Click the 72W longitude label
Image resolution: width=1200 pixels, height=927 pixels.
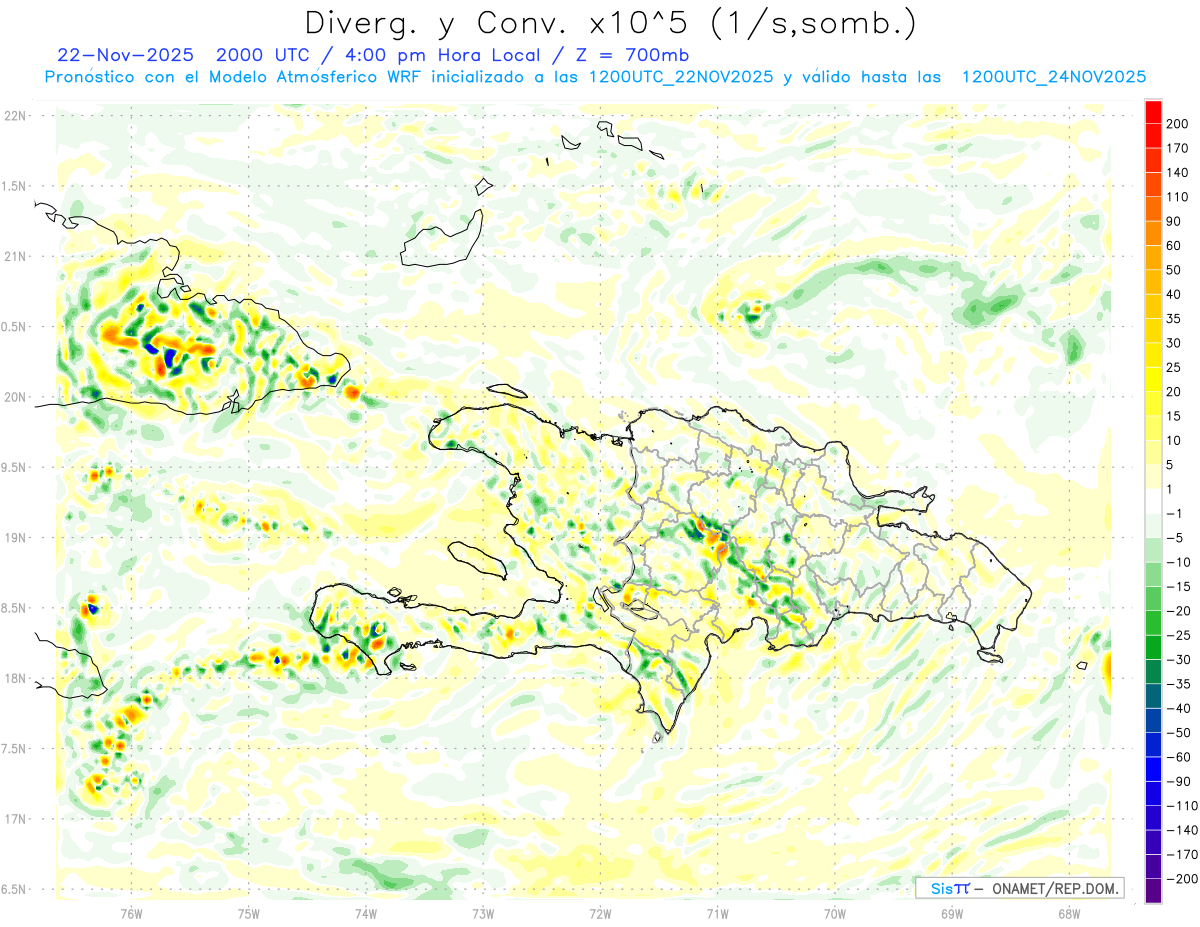click(x=600, y=913)
